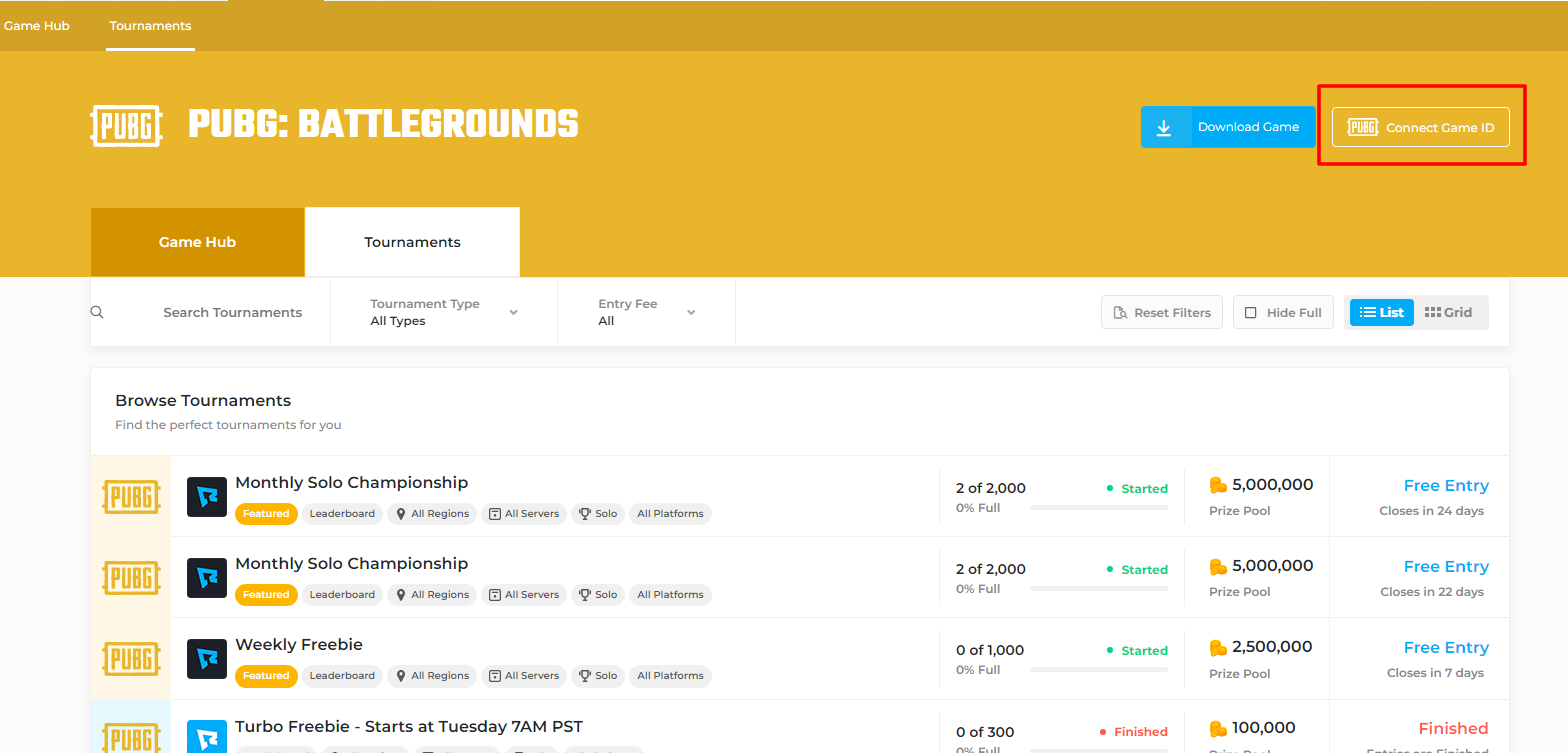
Task: Click Free Entry on the Weekly Freebie row
Action: (x=1446, y=648)
